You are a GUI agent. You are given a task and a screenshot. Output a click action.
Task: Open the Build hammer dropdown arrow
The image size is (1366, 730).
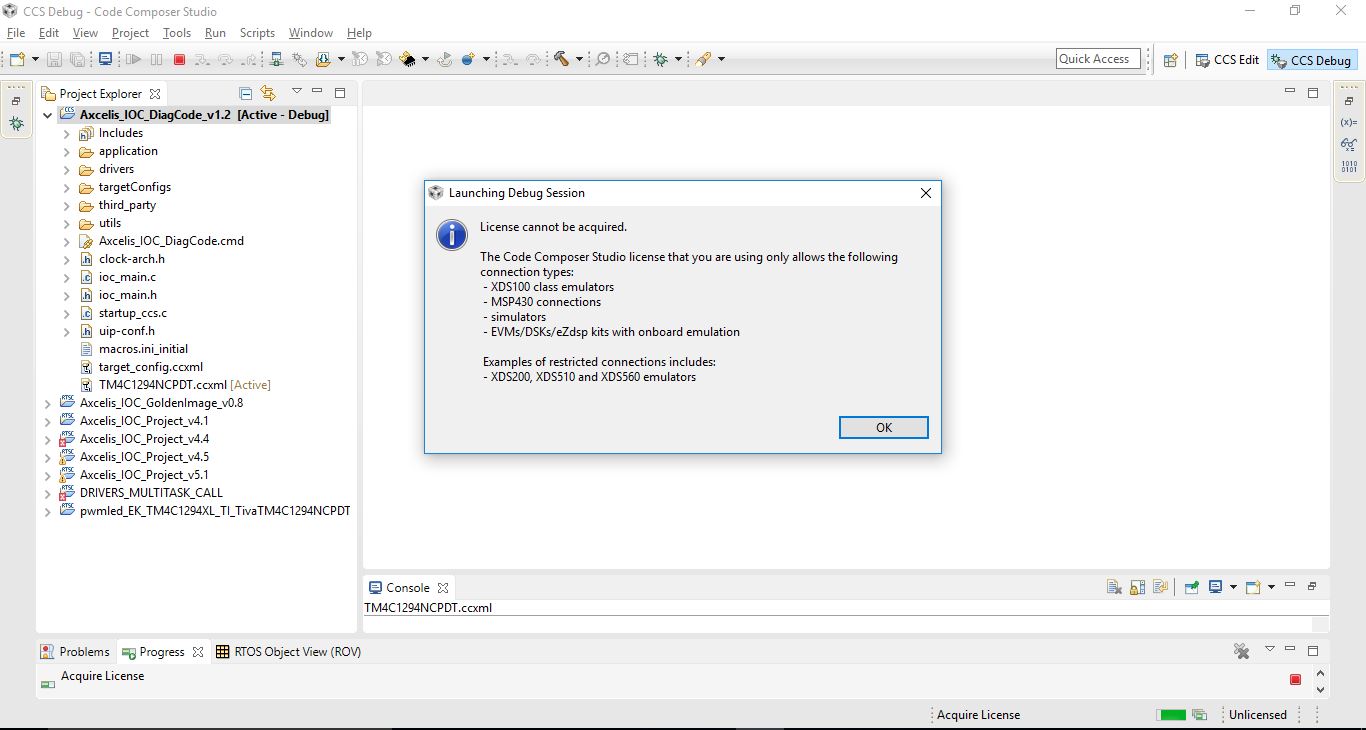(579, 60)
